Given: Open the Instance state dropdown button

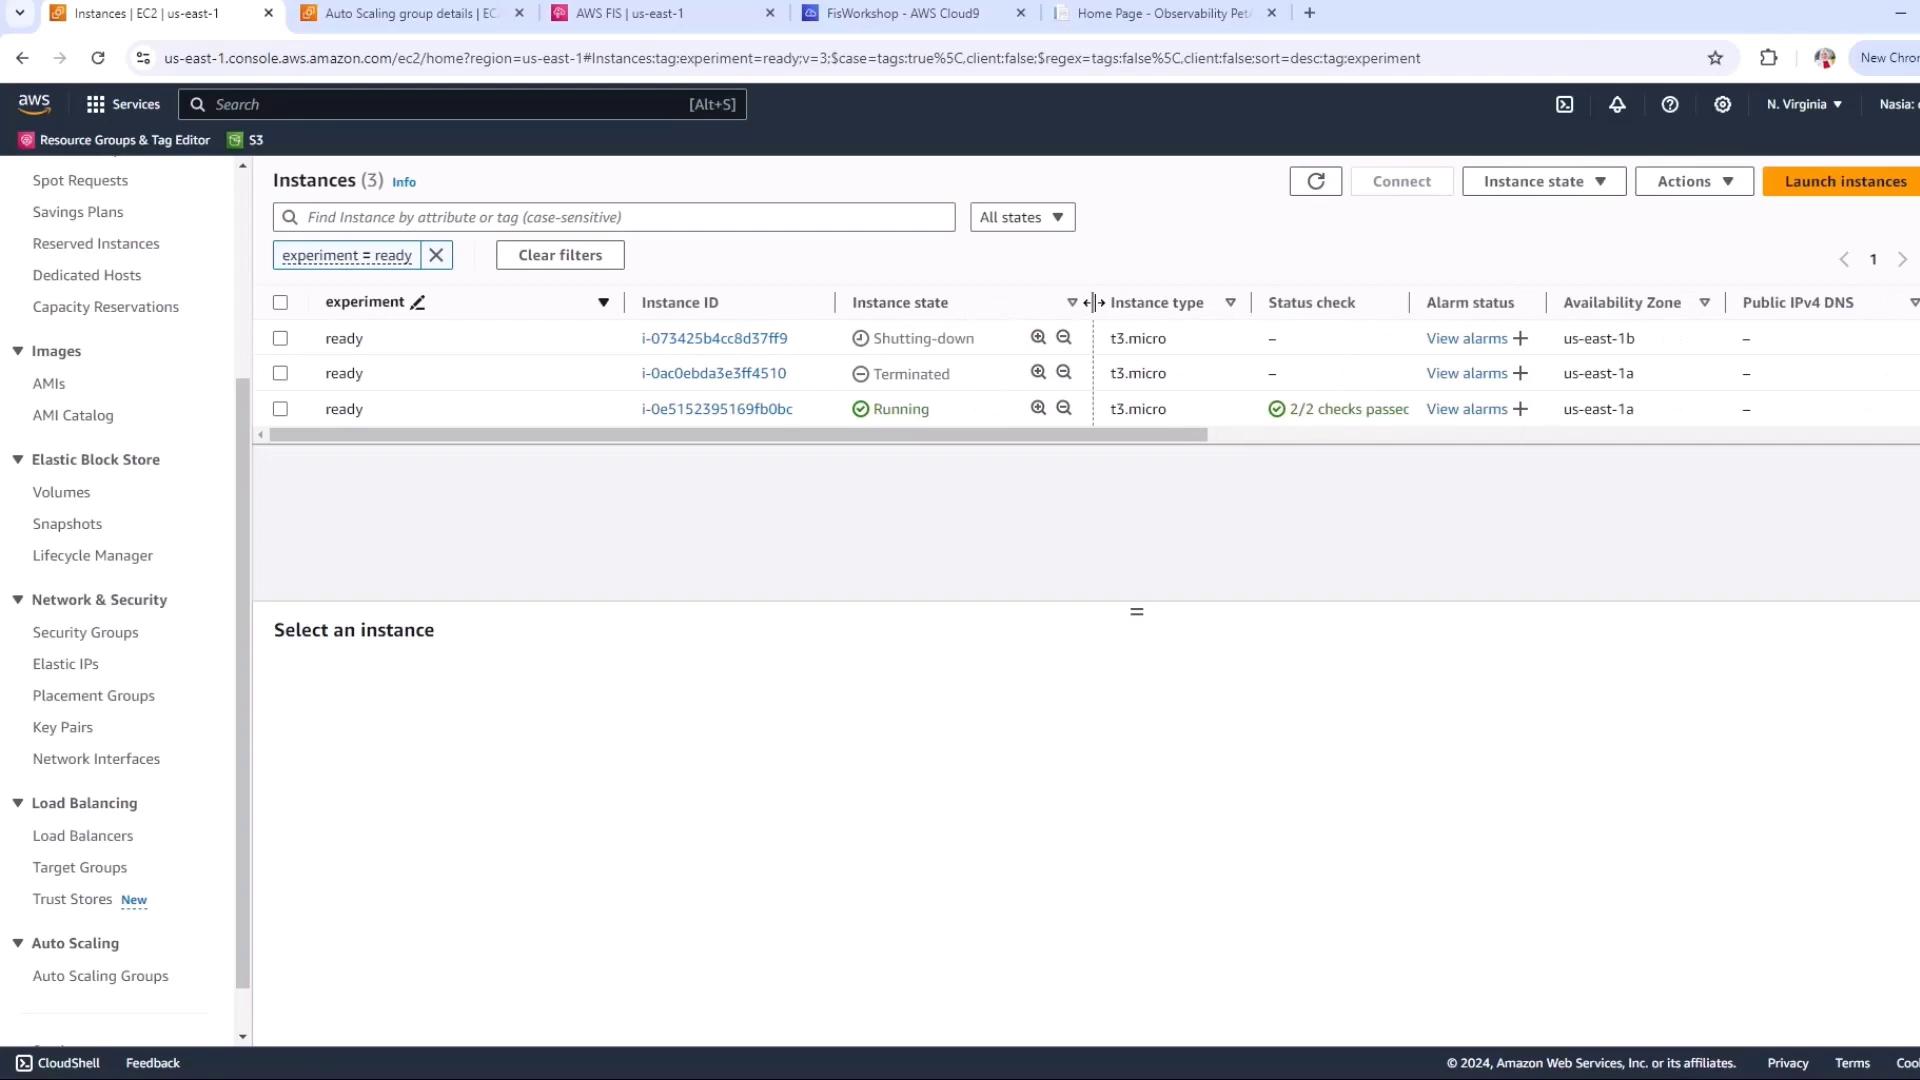Looking at the screenshot, I should (1543, 181).
